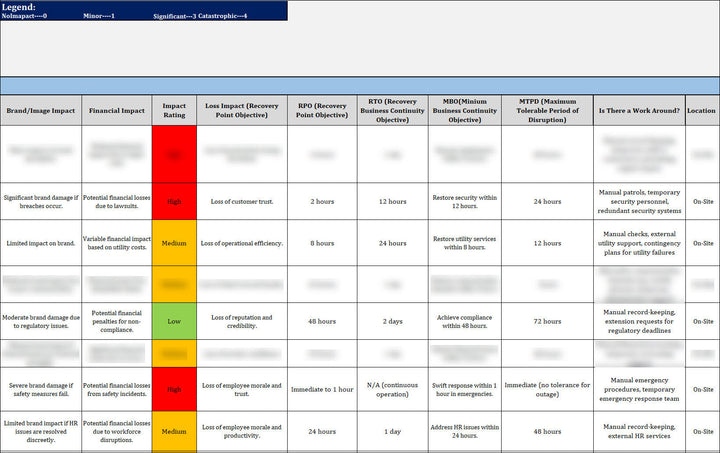Select the Brand/Image Impact header cell
Image resolution: width=720 pixels, height=453 pixels.
click(x=41, y=110)
